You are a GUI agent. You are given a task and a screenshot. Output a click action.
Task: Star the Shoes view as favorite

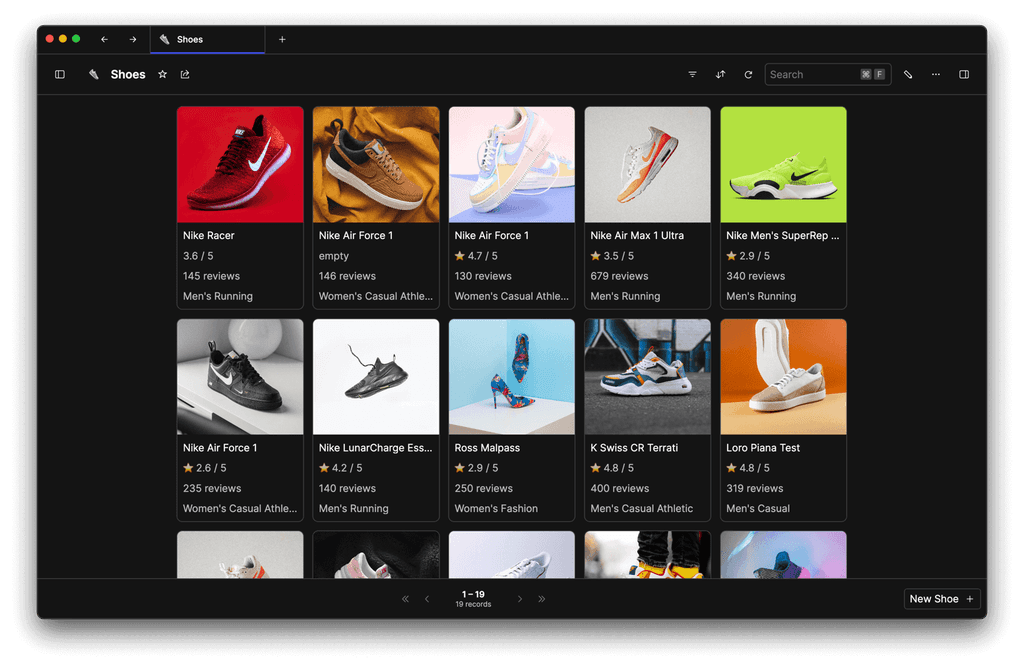(x=162, y=74)
